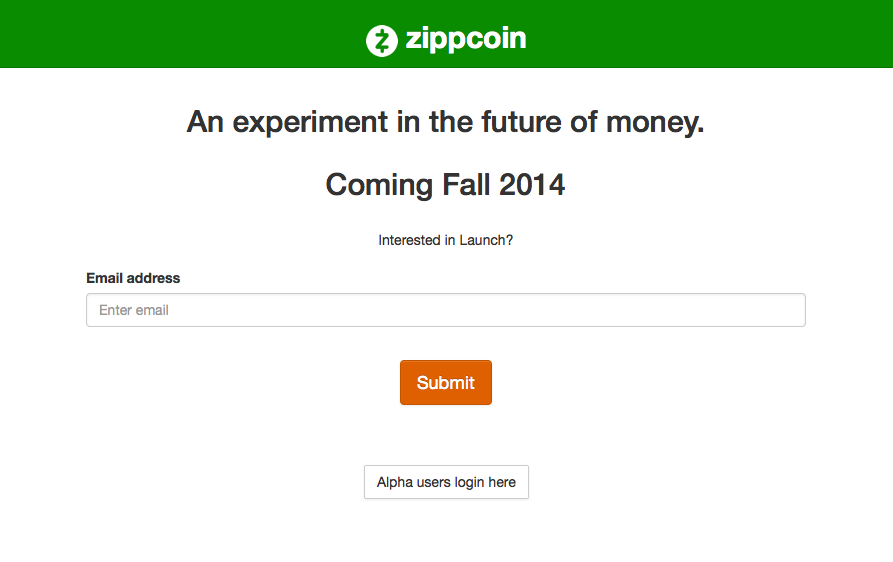Click the word 'experiment' in the headline
The image size is (893, 562).
tap(310, 122)
